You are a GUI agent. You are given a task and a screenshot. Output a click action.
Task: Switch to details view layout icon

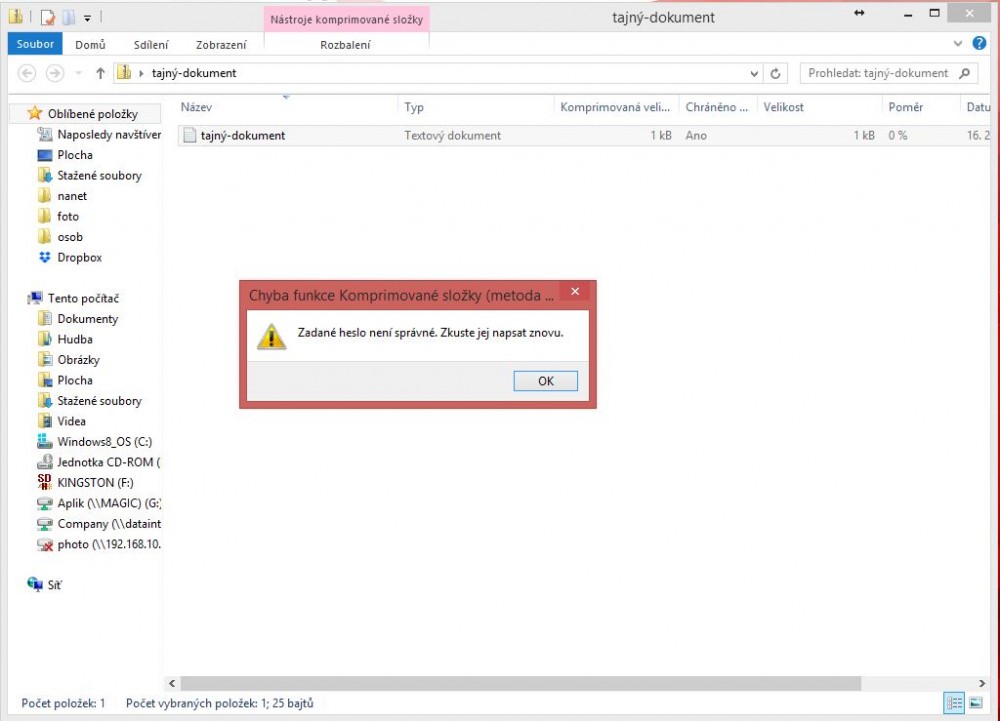954,703
